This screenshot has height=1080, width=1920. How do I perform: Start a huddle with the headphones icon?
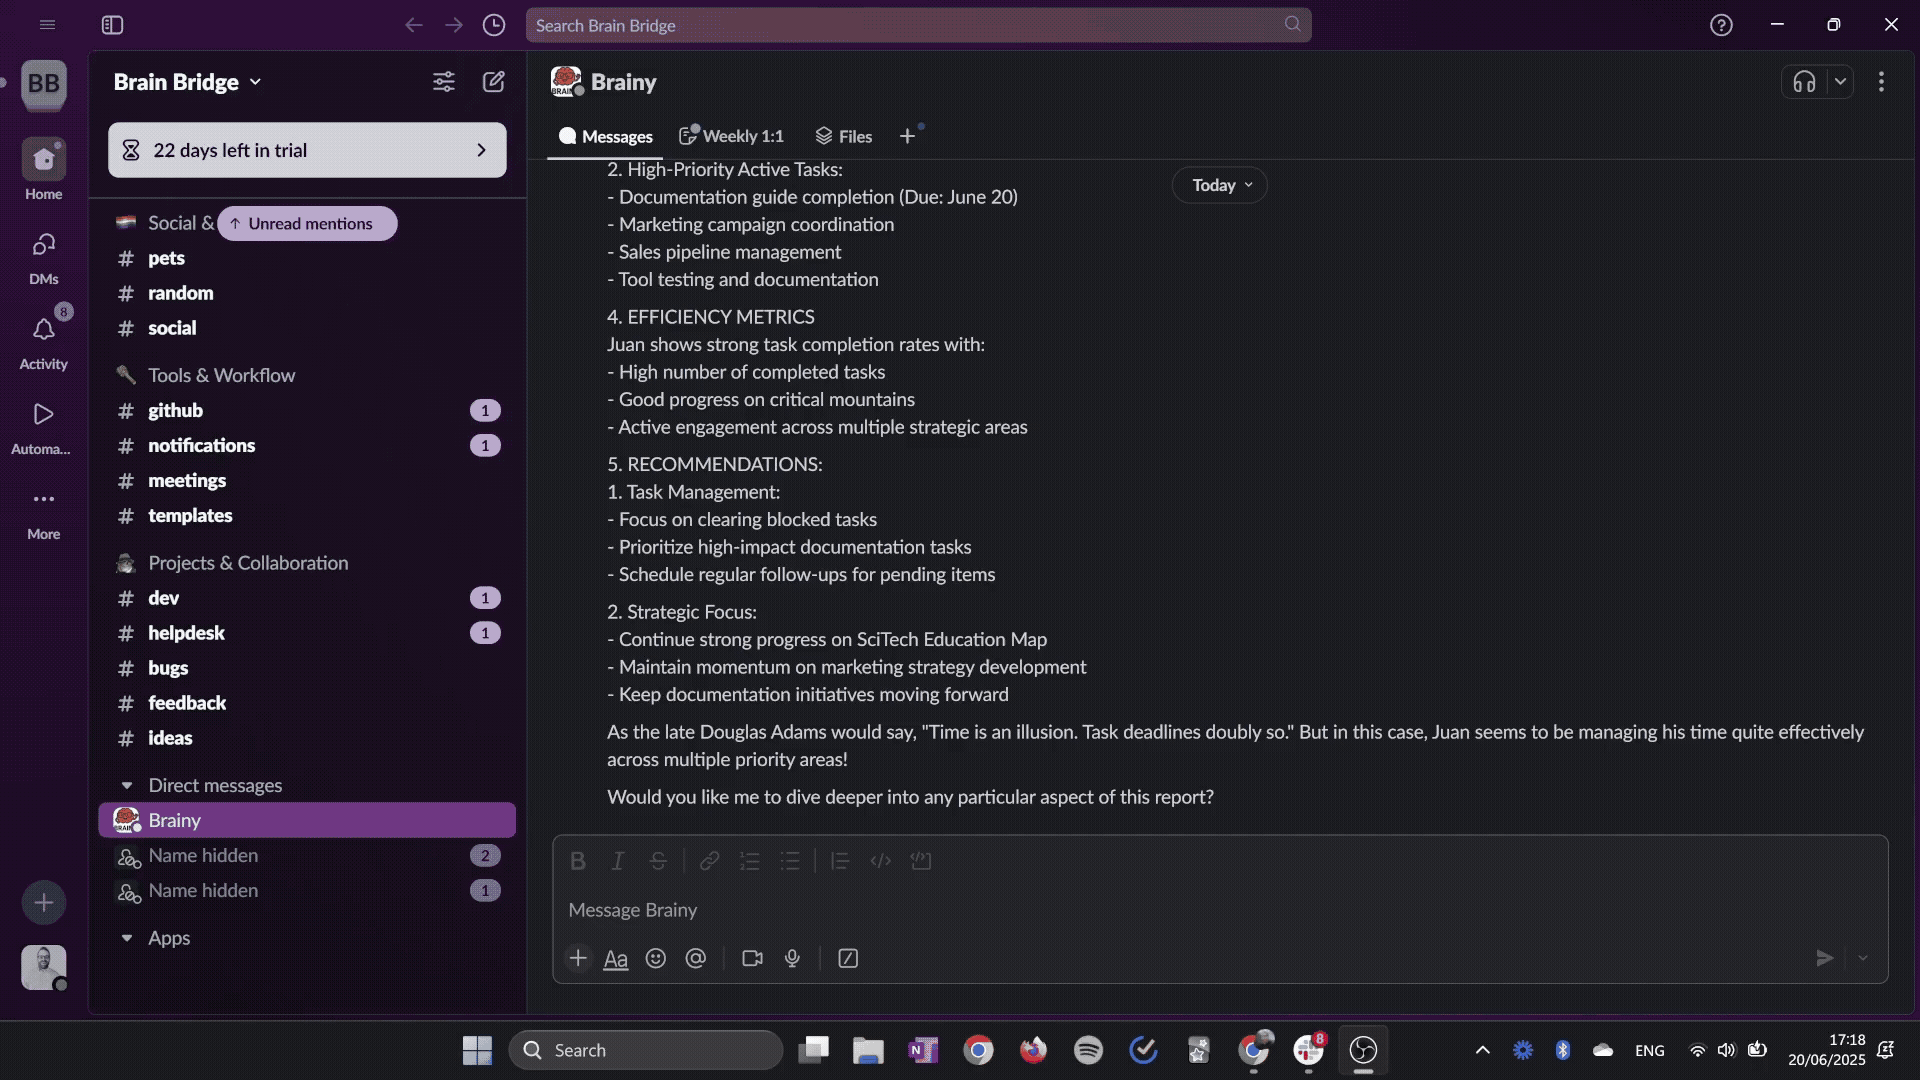coord(1804,82)
